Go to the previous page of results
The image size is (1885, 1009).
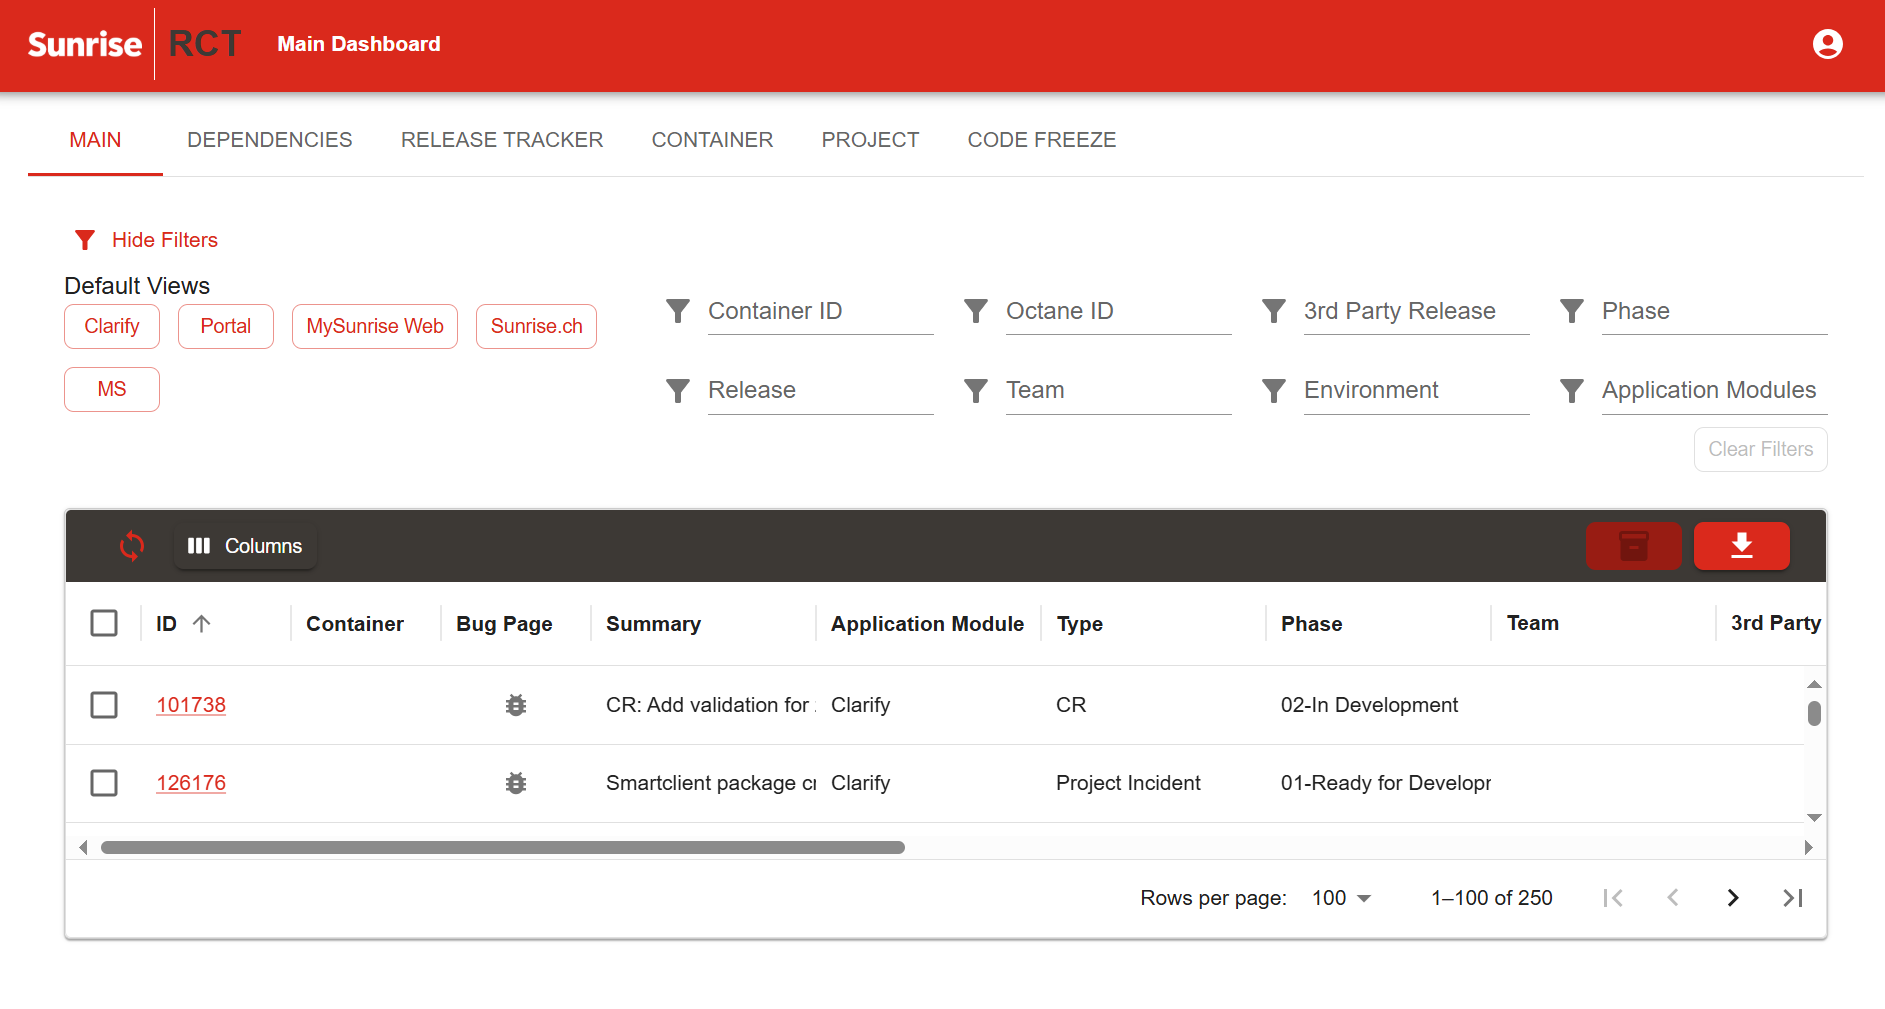(x=1673, y=898)
